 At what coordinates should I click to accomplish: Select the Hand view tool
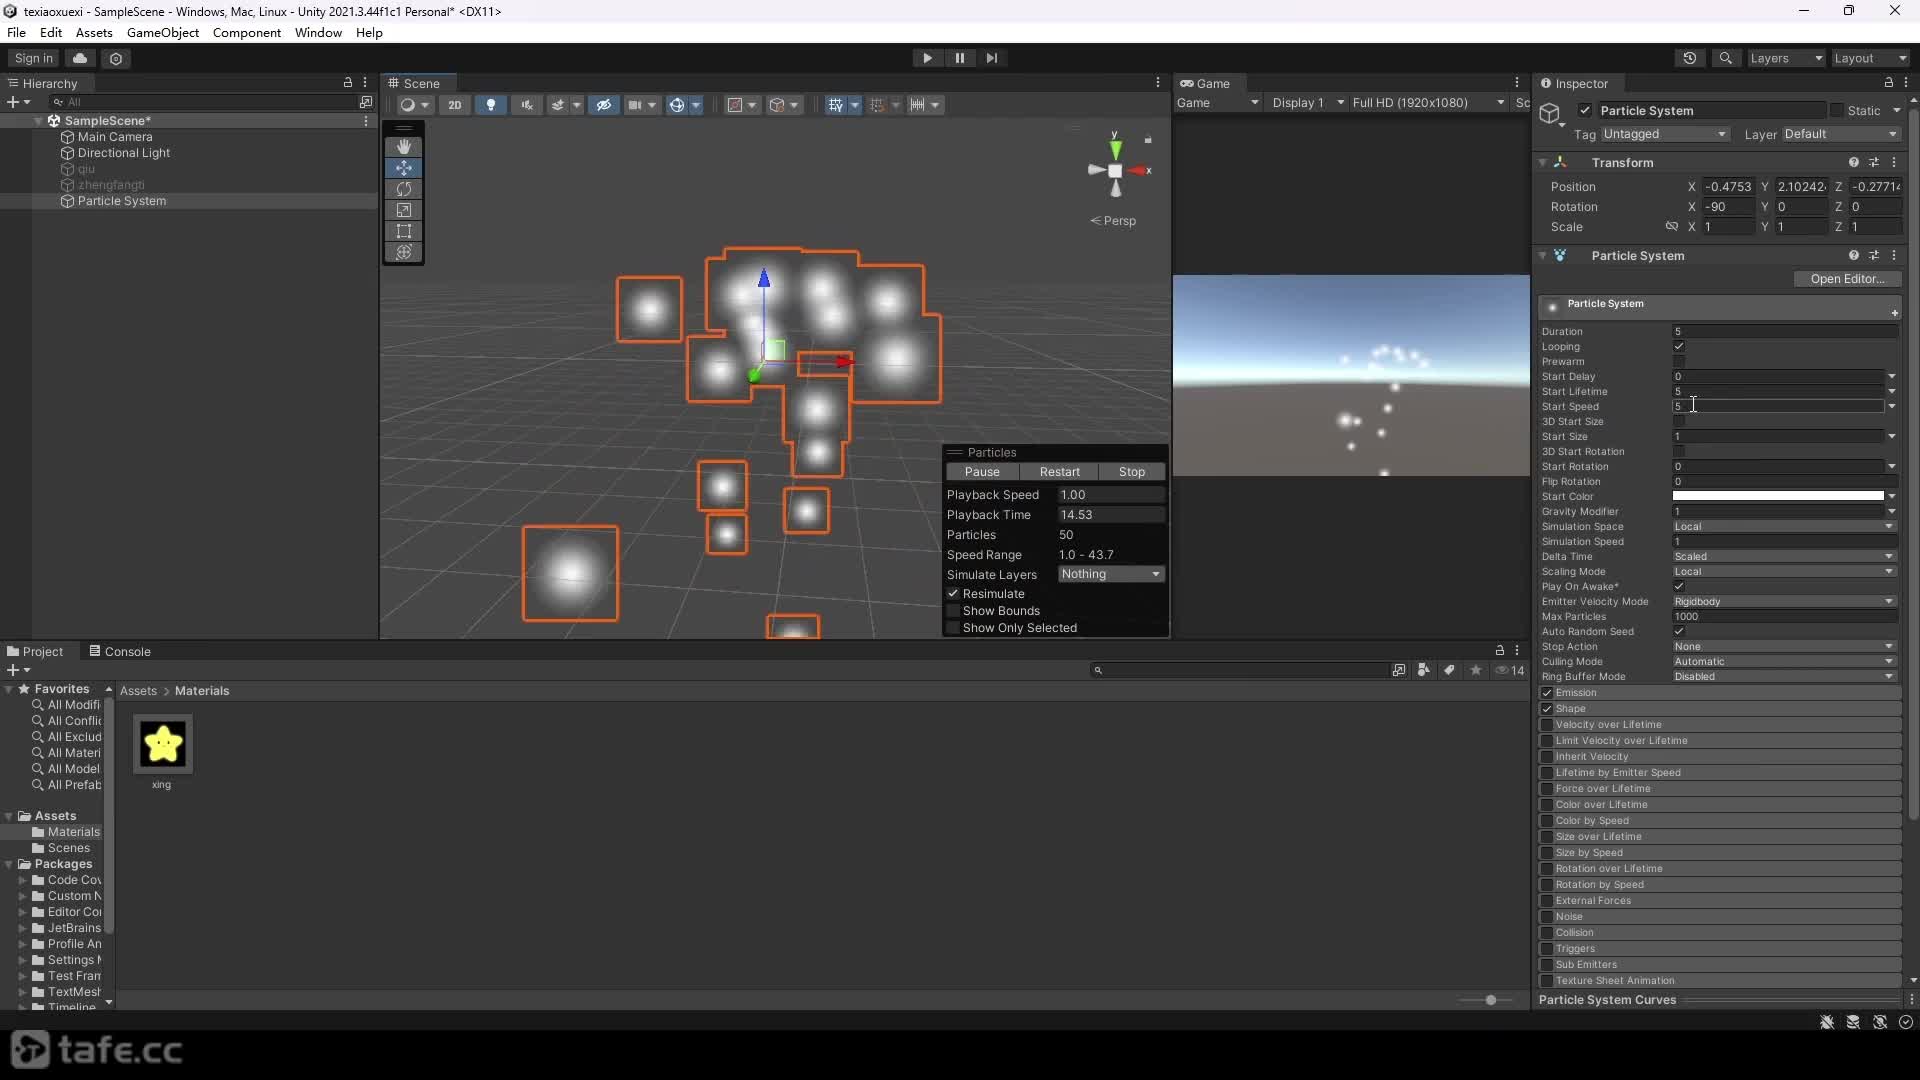point(404,147)
